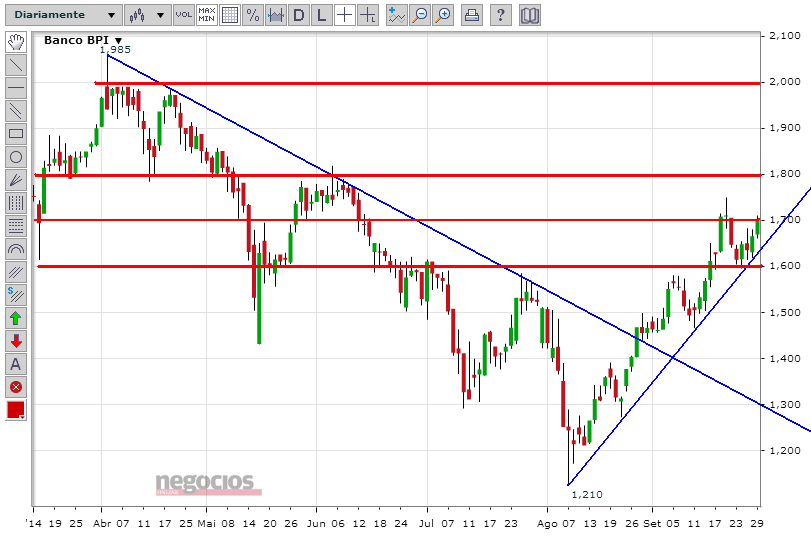Delete drawings with the red X icon

point(16,387)
